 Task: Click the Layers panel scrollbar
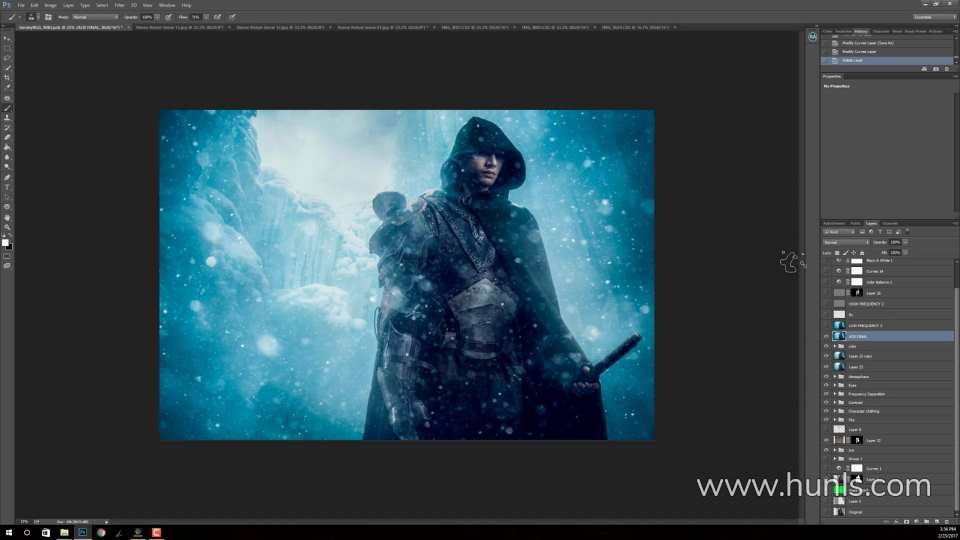956,386
